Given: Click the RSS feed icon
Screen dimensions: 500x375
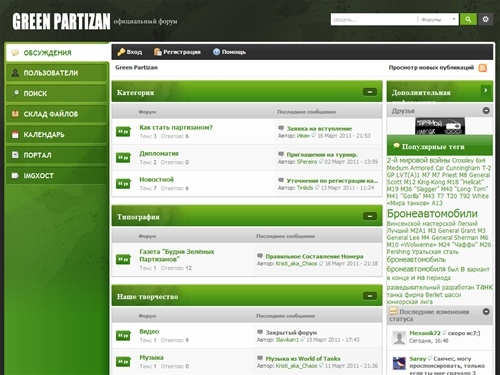Looking at the screenshot, I should (483, 68).
